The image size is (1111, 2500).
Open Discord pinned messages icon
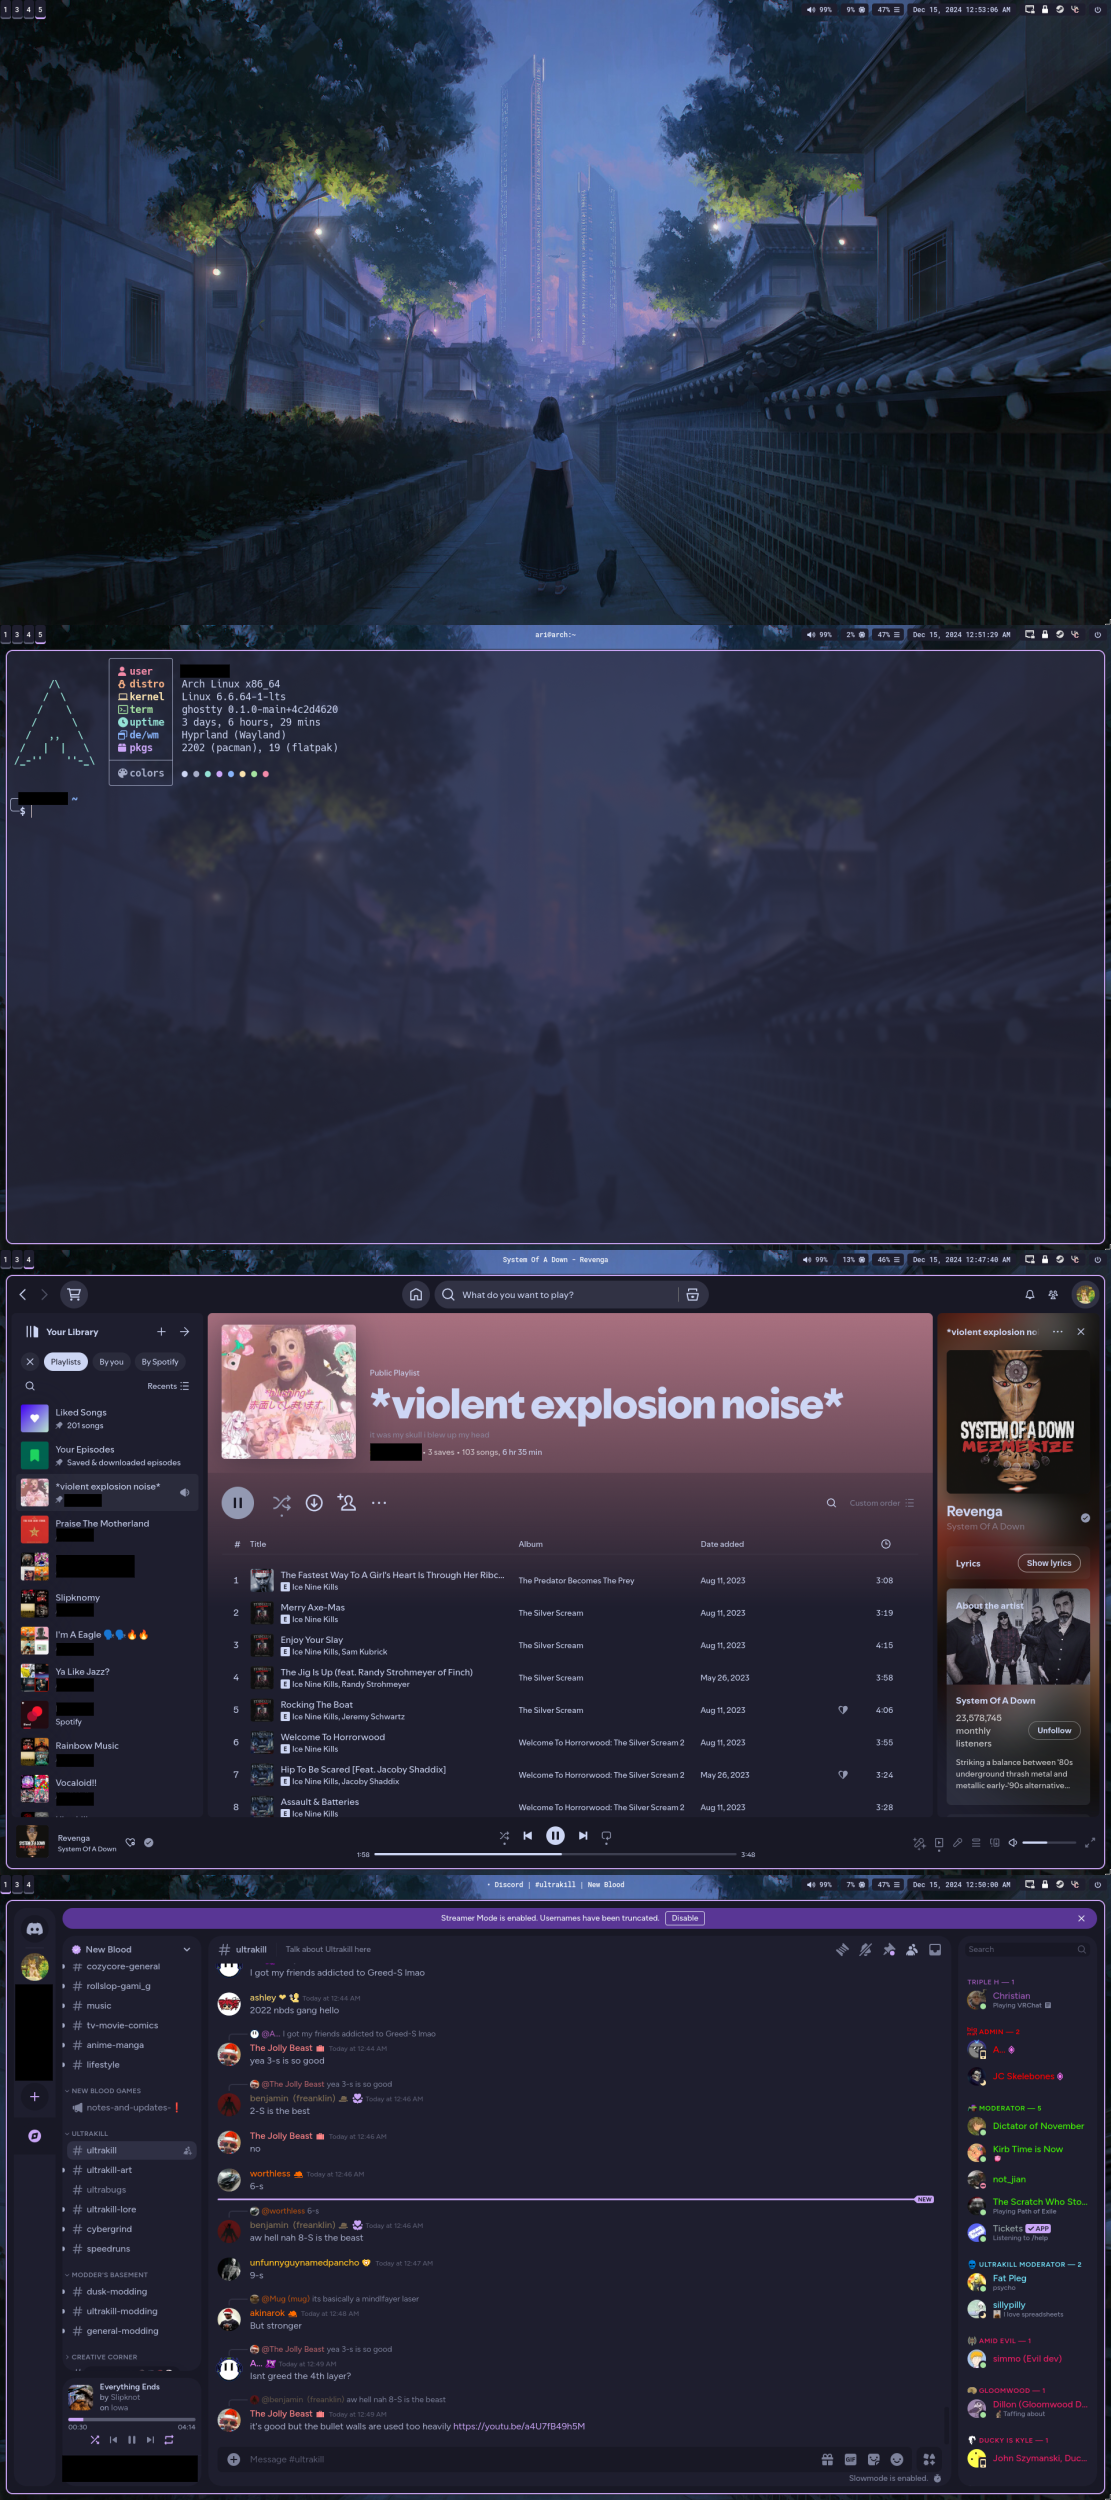tap(888, 1949)
